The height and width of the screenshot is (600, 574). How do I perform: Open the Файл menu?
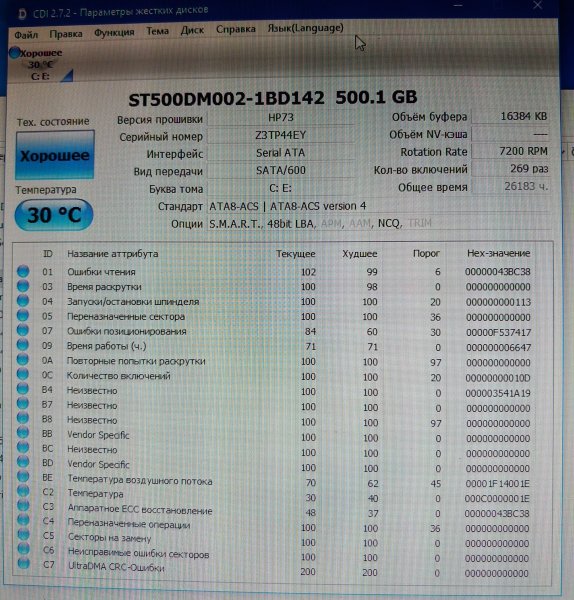(x=26, y=35)
